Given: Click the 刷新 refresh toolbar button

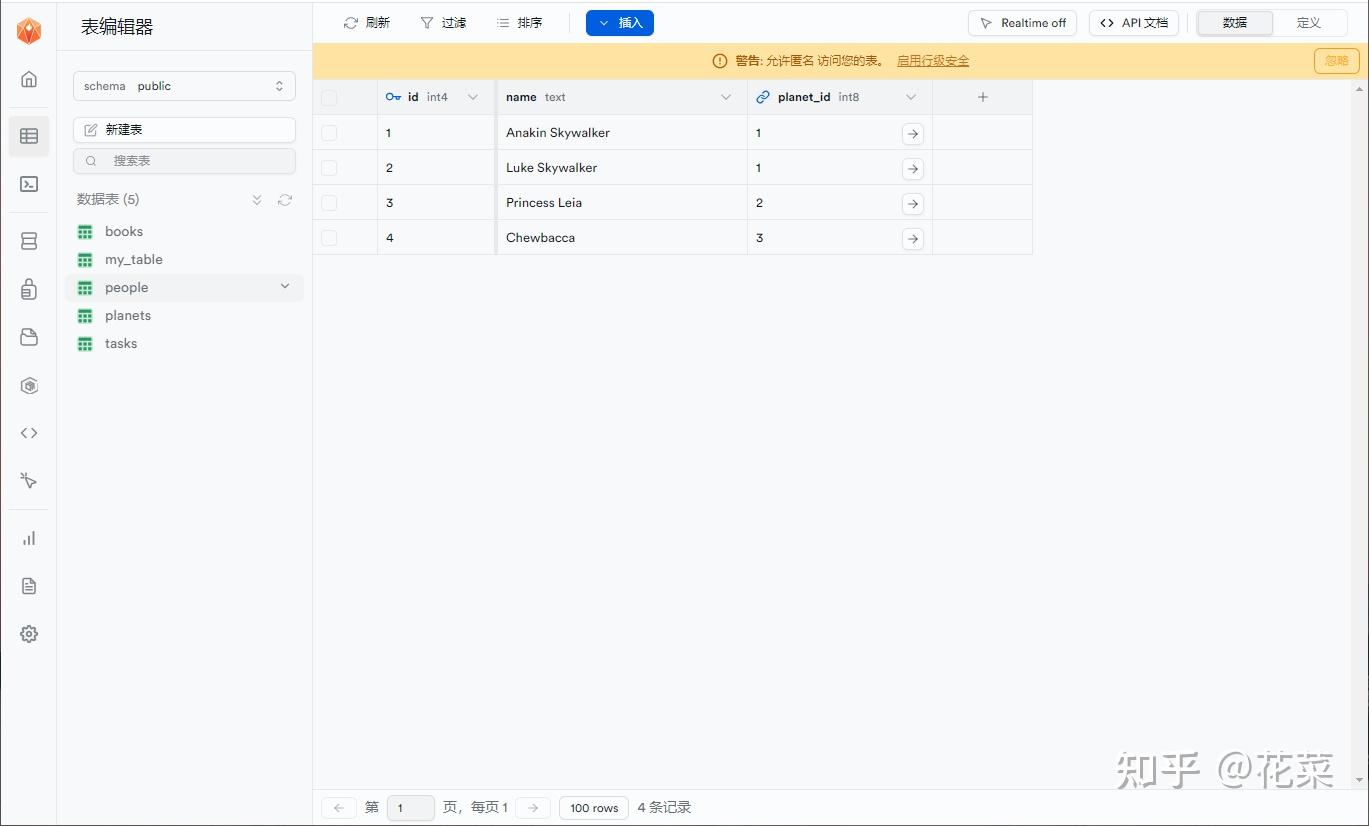Looking at the screenshot, I should coord(366,23).
